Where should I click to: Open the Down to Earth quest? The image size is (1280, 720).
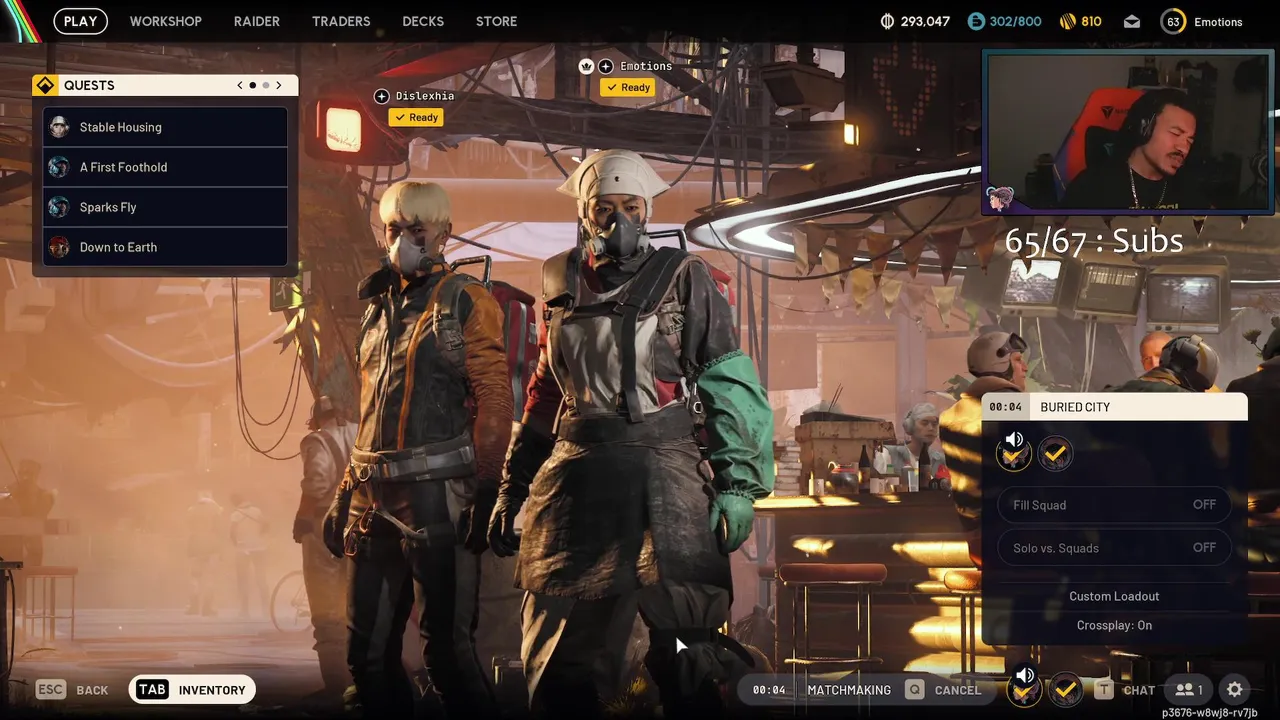coord(166,247)
